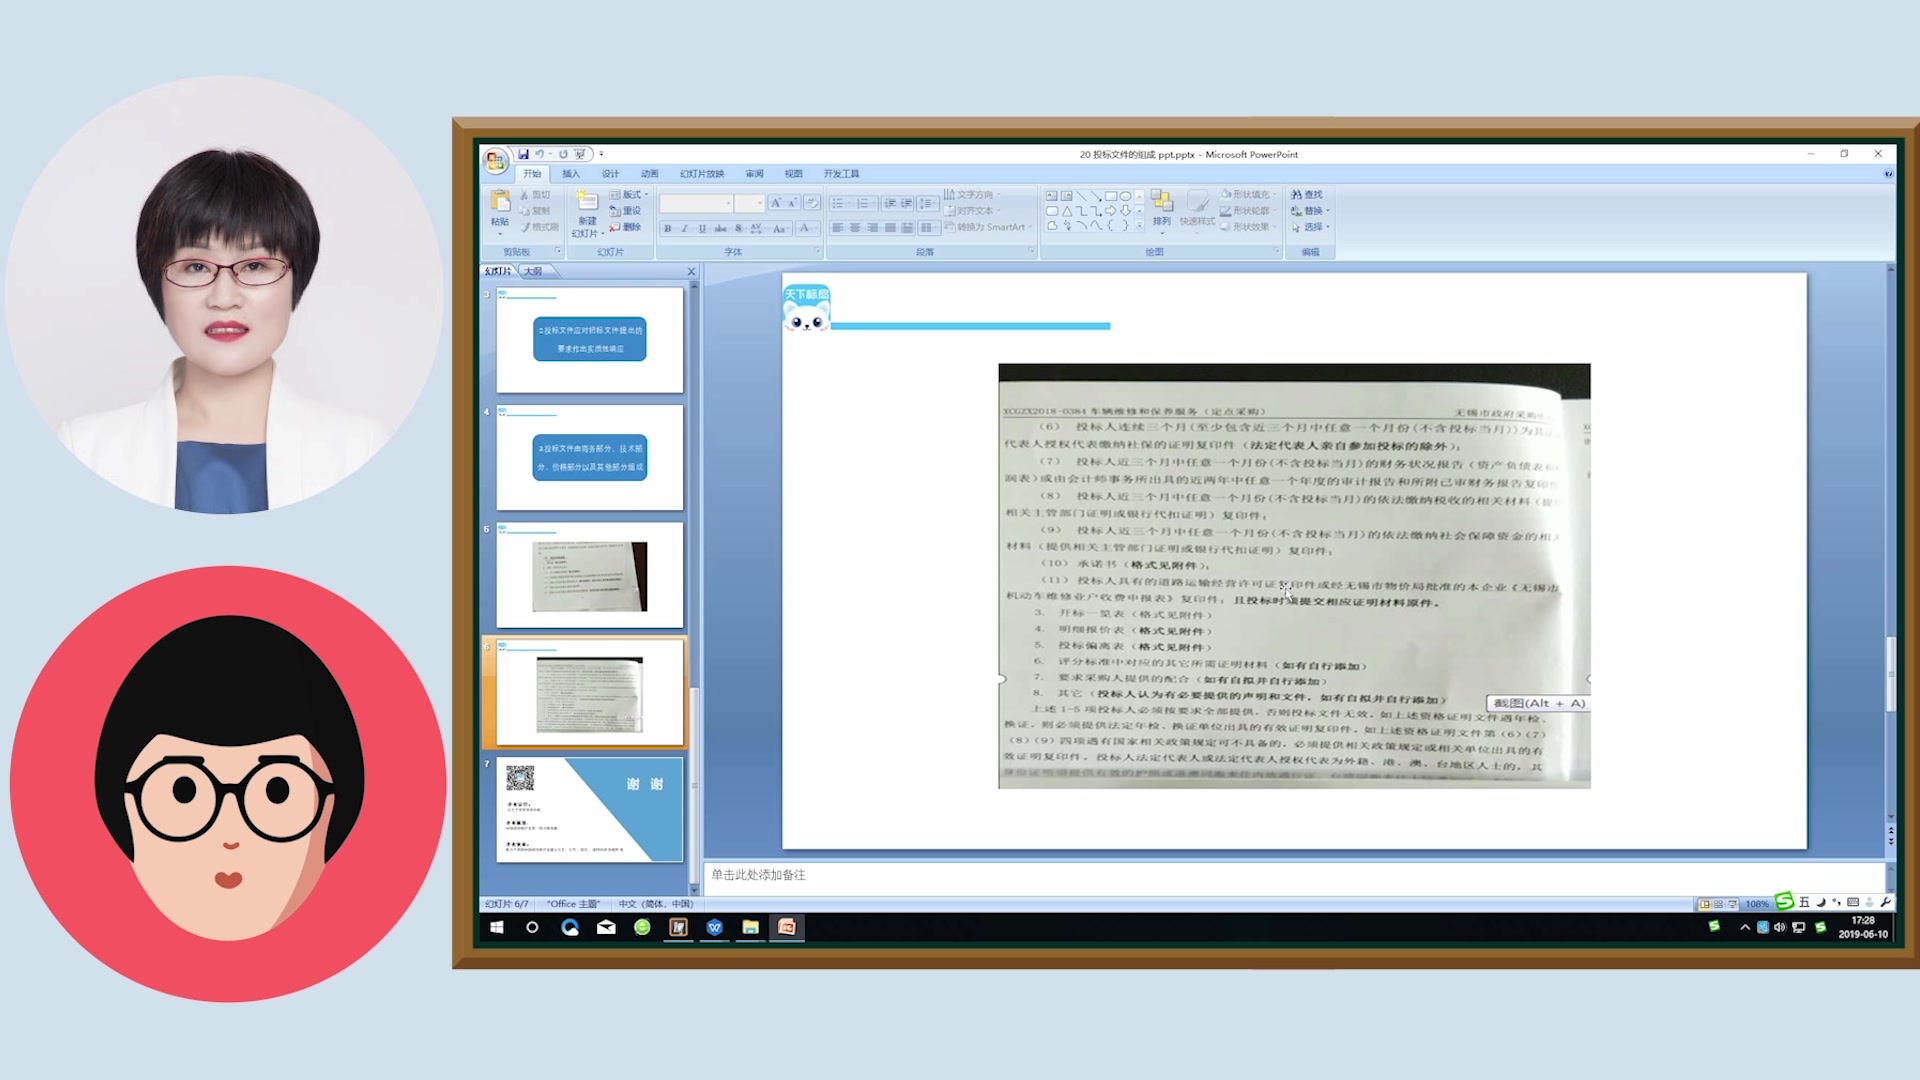Click the Find (查找) binoculars icon
The height and width of the screenshot is (1080, 1920).
point(1297,195)
